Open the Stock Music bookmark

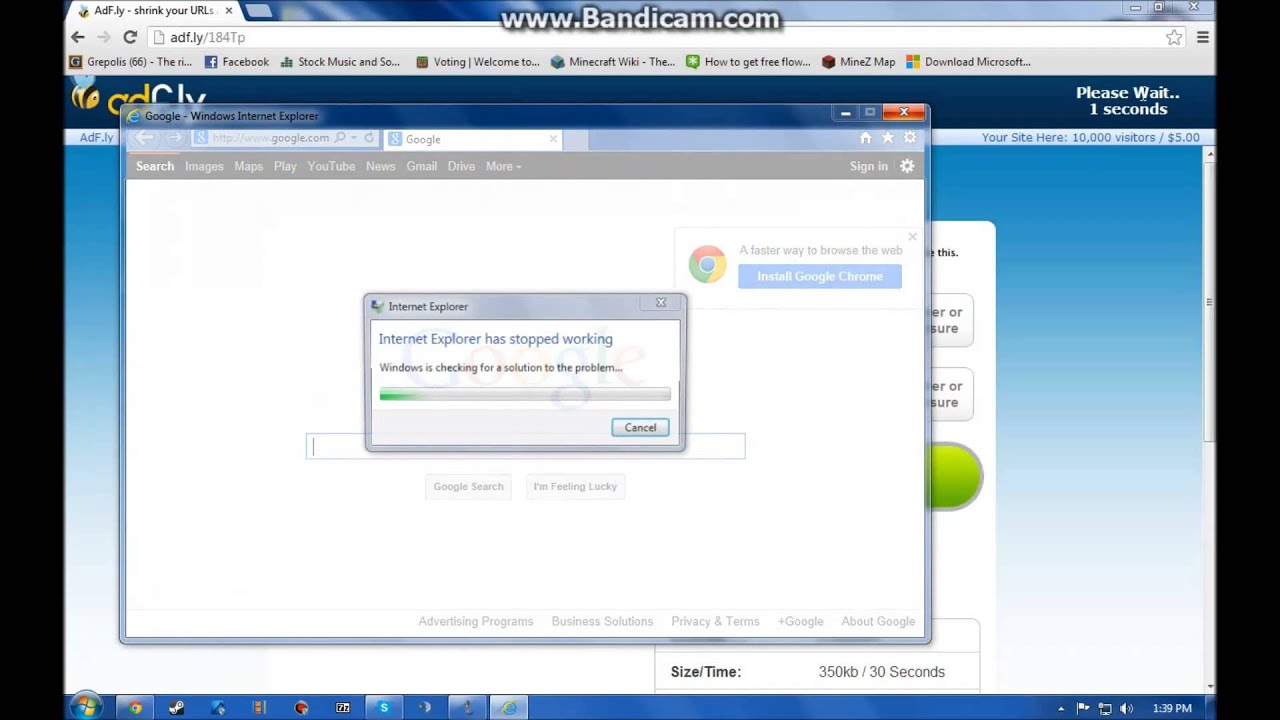[341, 62]
